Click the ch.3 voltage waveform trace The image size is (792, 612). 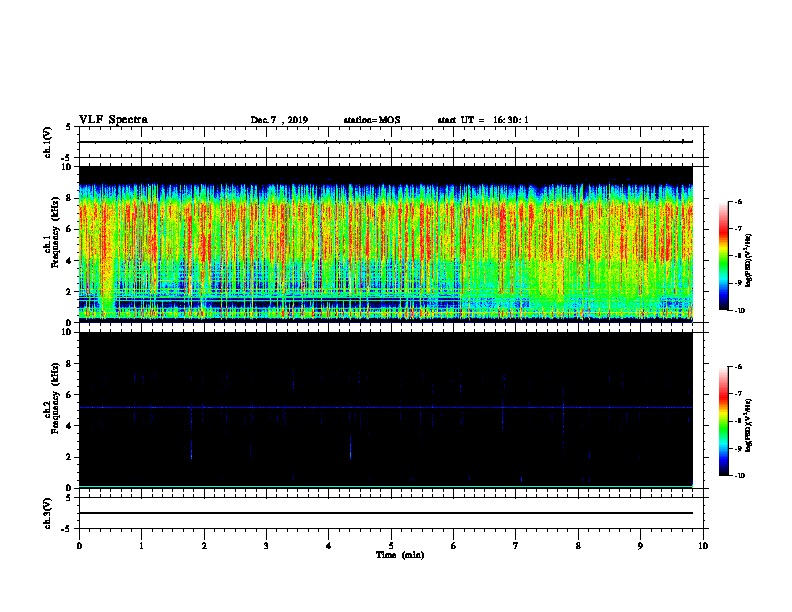[386, 513]
